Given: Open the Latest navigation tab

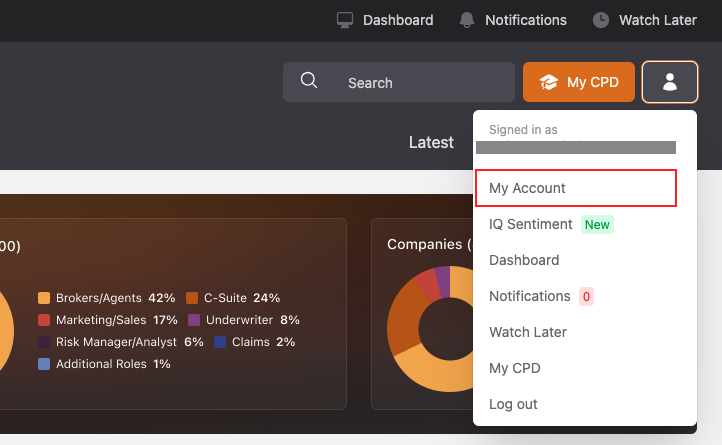Looking at the screenshot, I should tap(431, 142).
